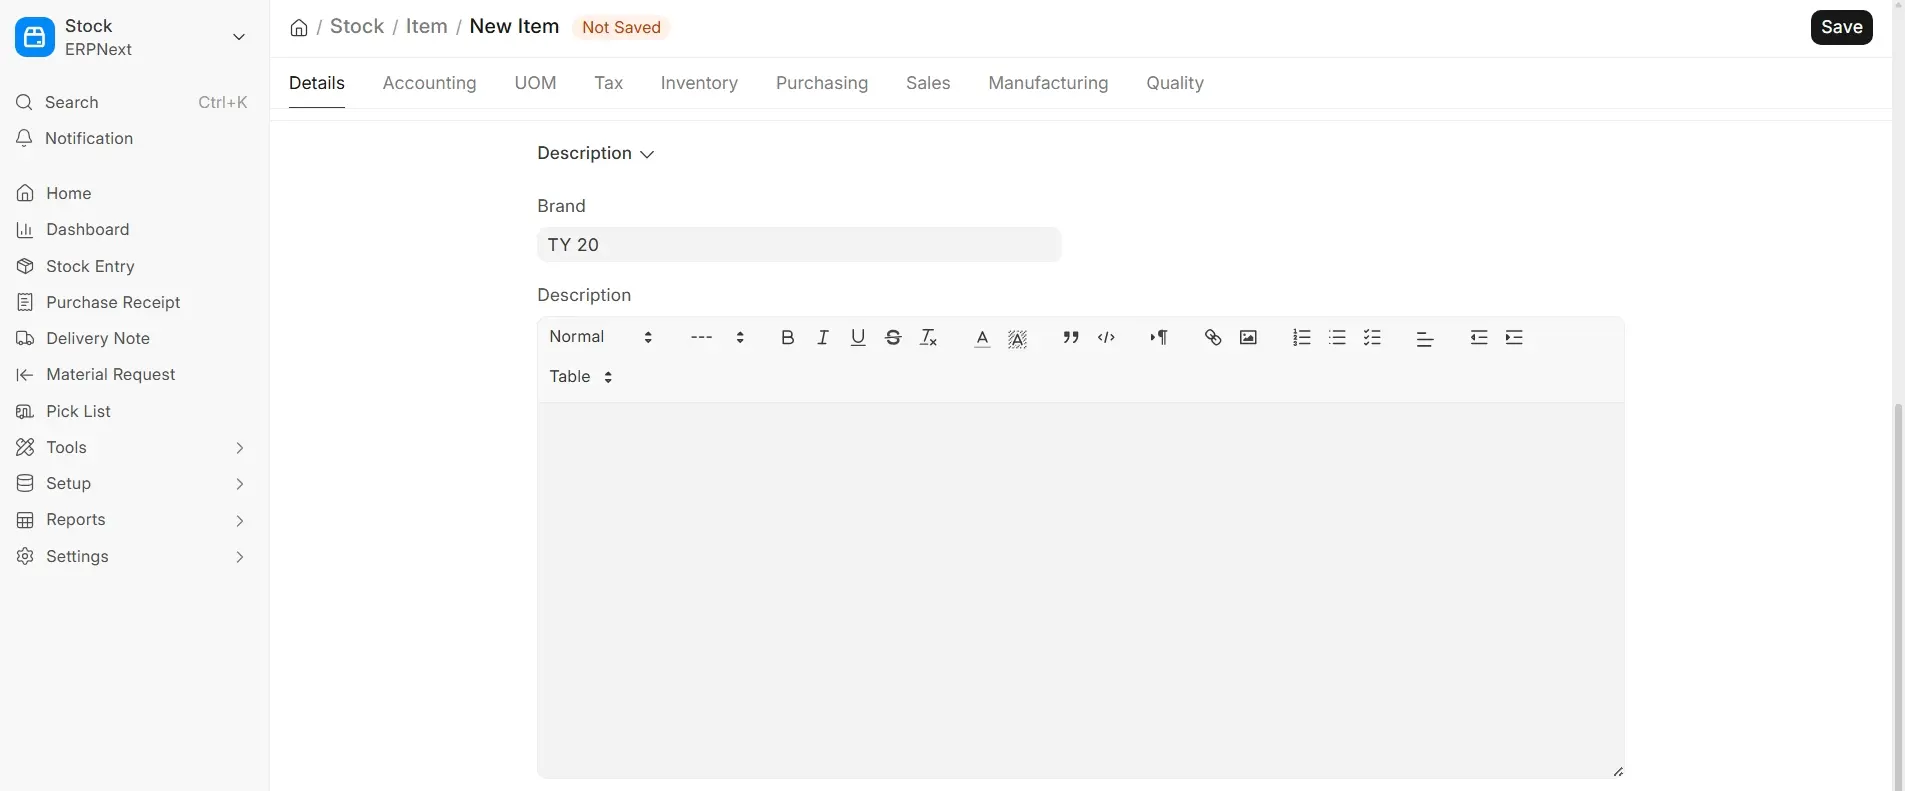1905x791 pixels.
Task: Create a checklist in the description
Action: [1372, 338]
